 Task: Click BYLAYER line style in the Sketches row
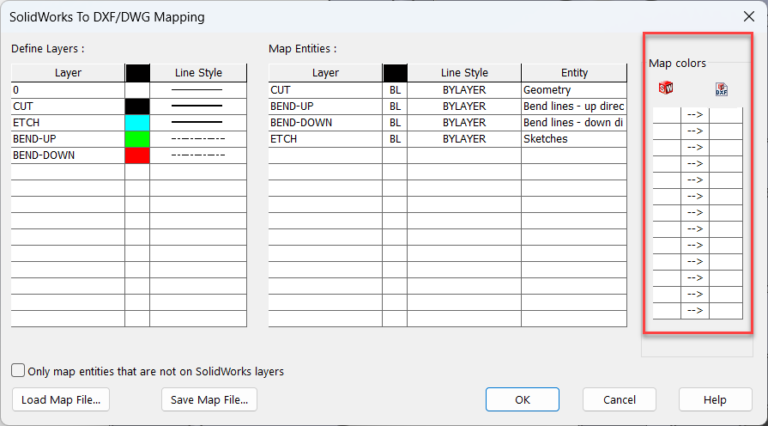[x=464, y=139]
